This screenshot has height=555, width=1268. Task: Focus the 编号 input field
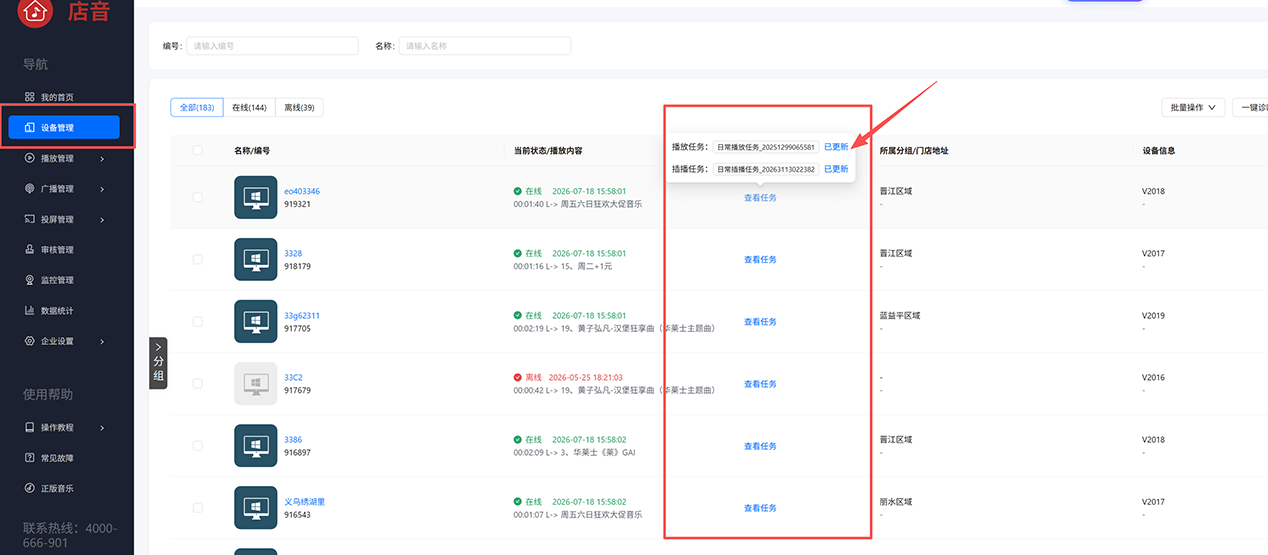pyautogui.click(x=272, y=46)
